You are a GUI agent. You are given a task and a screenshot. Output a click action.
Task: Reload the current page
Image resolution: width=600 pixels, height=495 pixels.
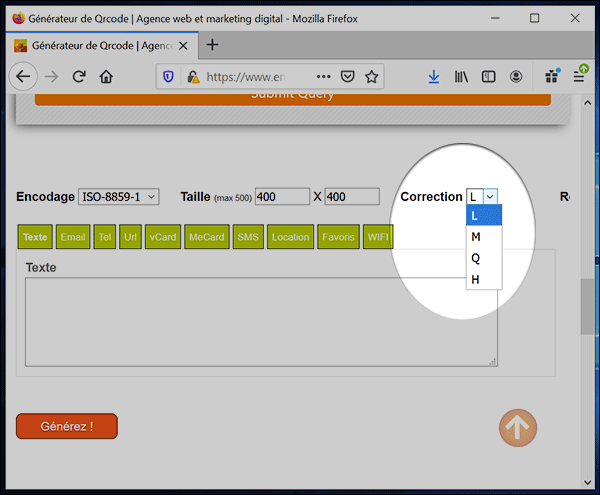pos(79,76)
